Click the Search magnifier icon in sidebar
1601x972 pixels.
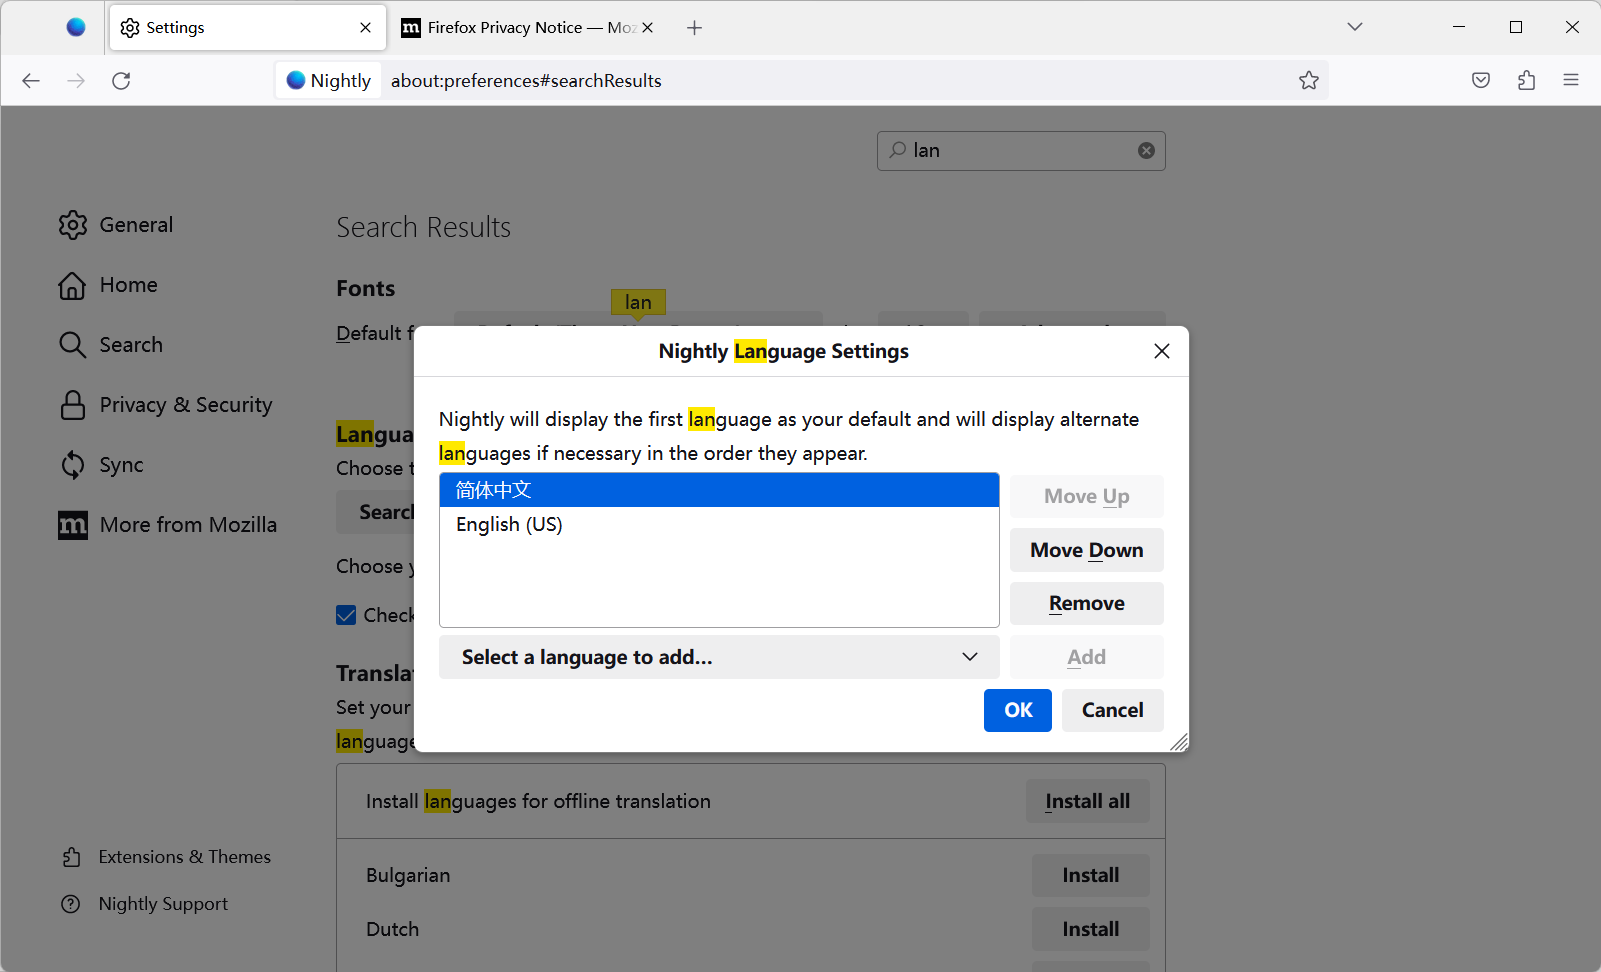click(x=72, y=345)
